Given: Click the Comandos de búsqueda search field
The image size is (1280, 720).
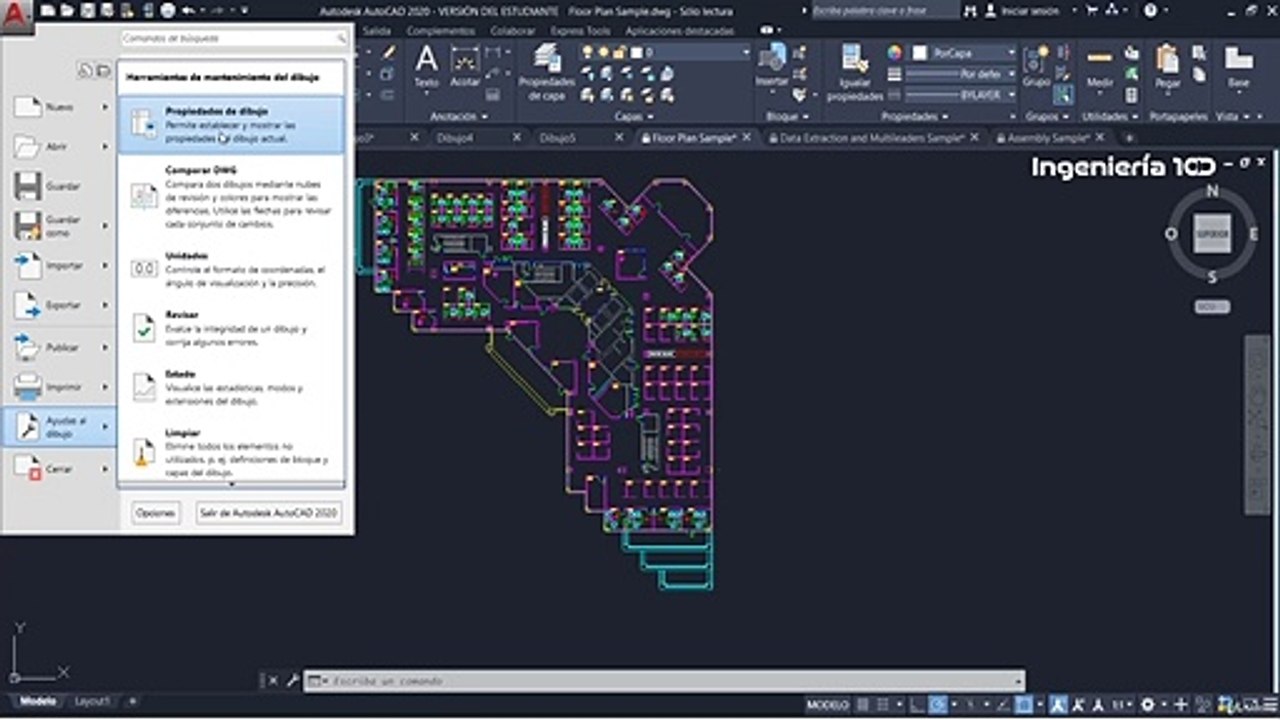Looking at the screenshot, I should [234, 38].
